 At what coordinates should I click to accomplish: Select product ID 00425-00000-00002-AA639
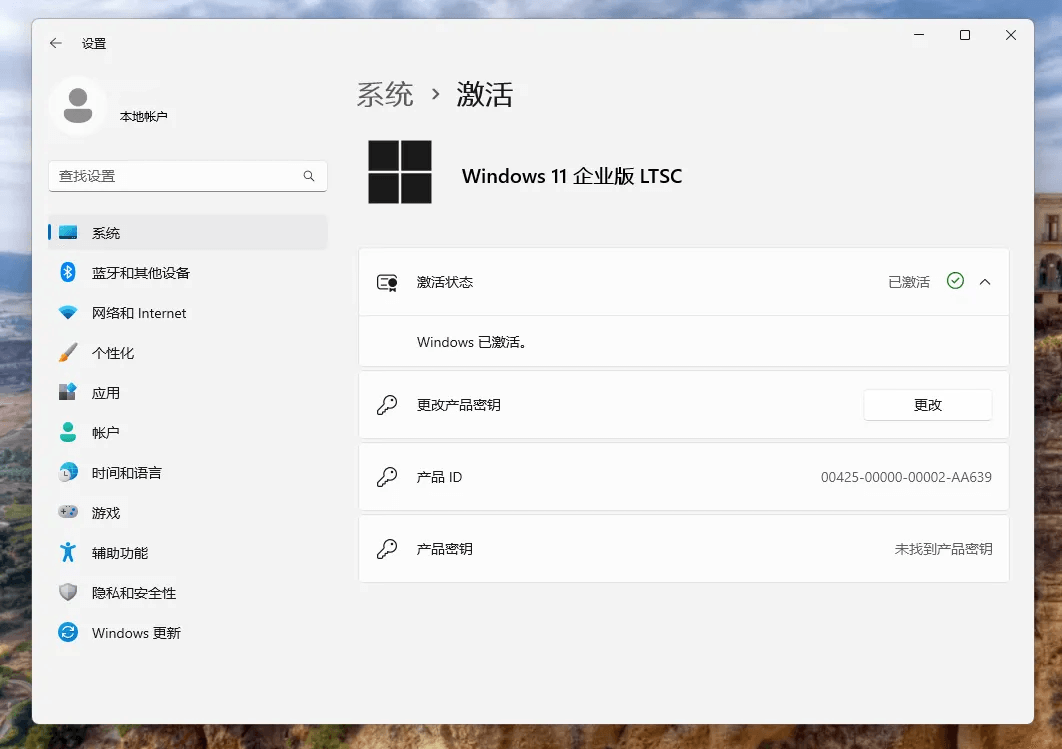coord(906,477)
